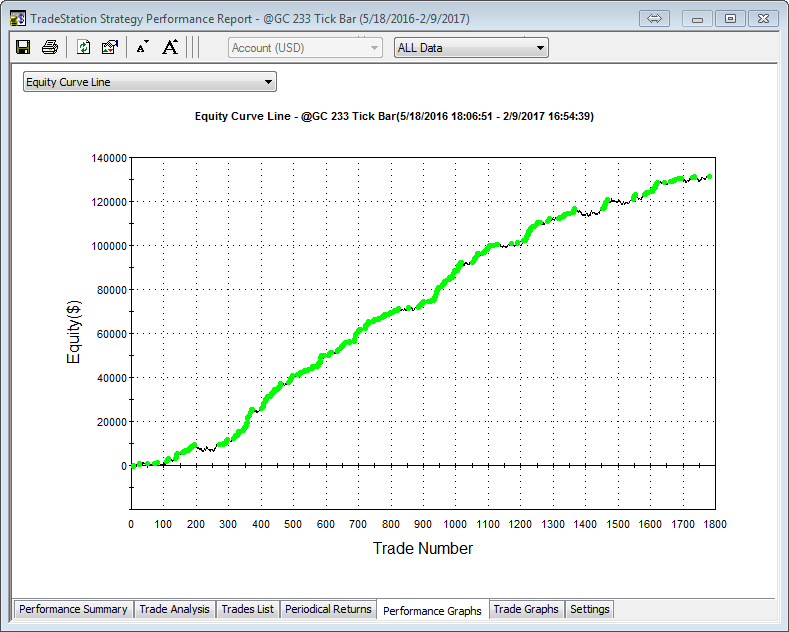Switch to the Performance Summary tab
The height and width of the screenshot is (632, 789).
coord(73,609)
